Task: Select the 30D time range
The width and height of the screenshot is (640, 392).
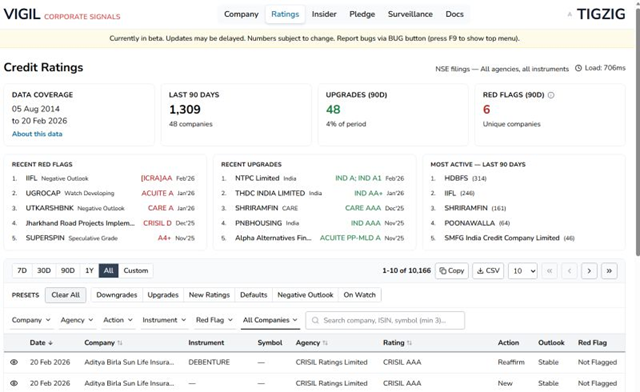Action: pos(44,271)
